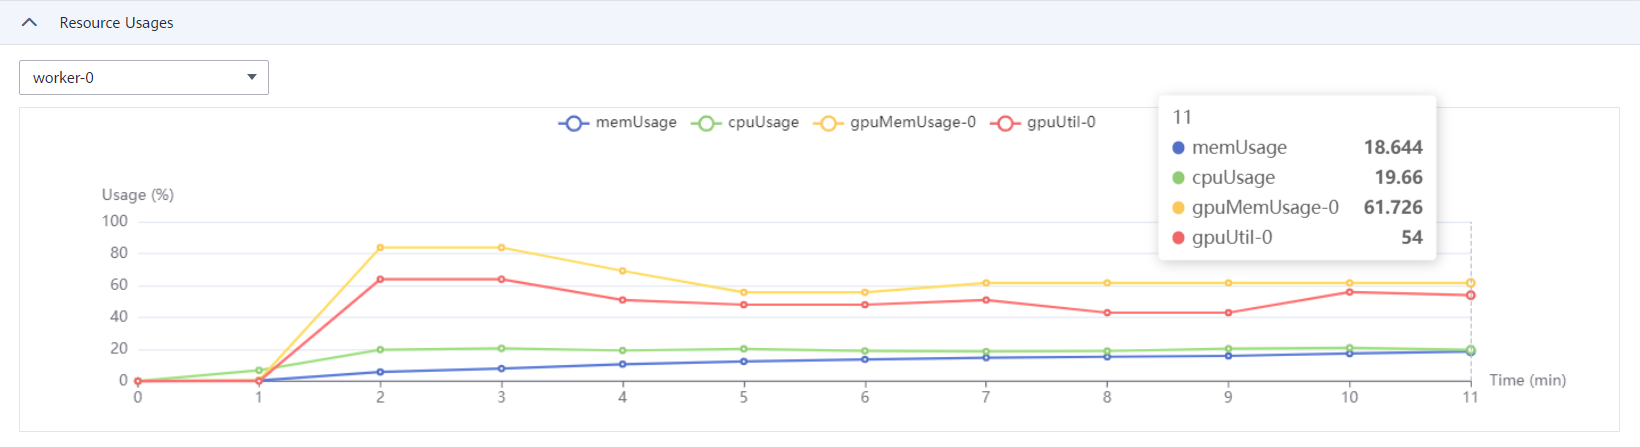
Task: Hide the cpuUsage series via legend
Action: coord(746,123)
